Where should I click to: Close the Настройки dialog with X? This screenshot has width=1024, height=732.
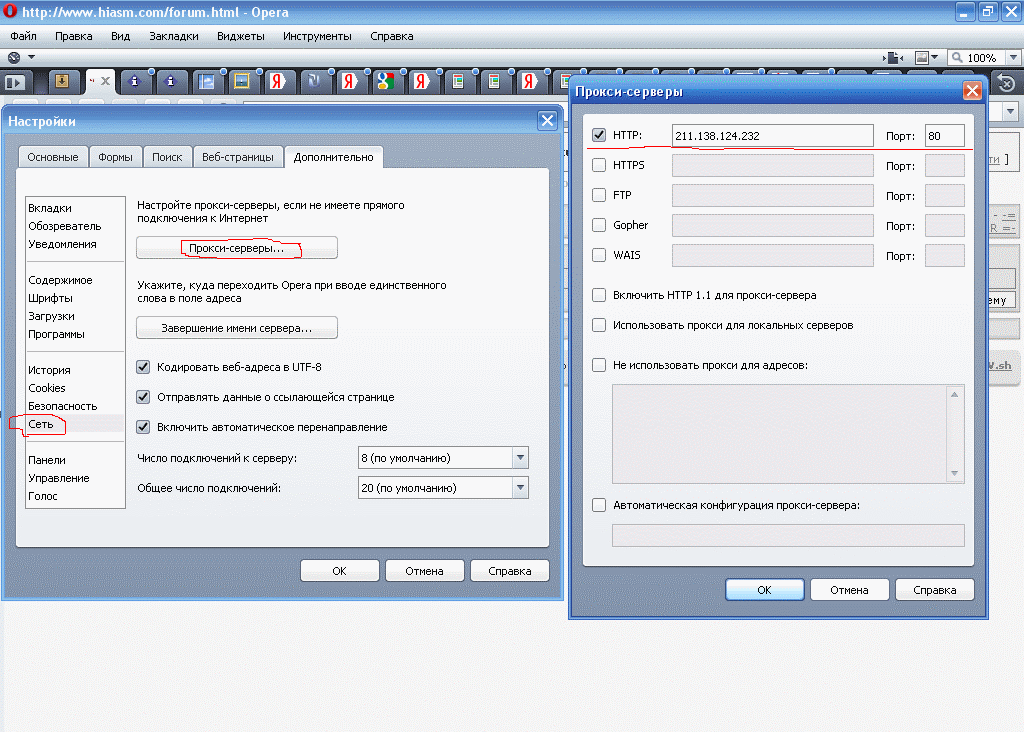point(547,121)
